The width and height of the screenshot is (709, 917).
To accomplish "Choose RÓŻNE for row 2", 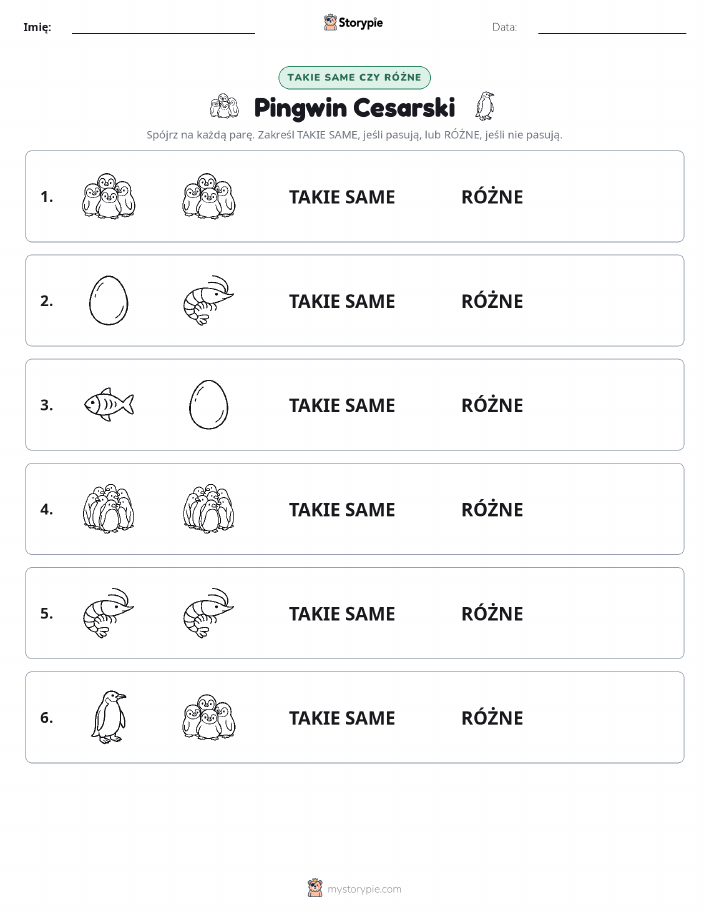I will point(492,301).
